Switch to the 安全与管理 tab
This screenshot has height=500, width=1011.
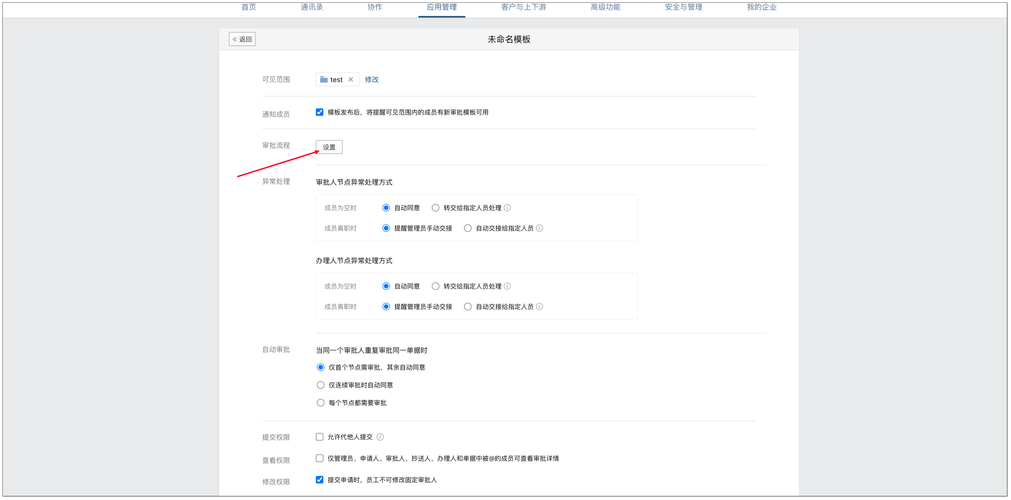(x=683, y=7)
